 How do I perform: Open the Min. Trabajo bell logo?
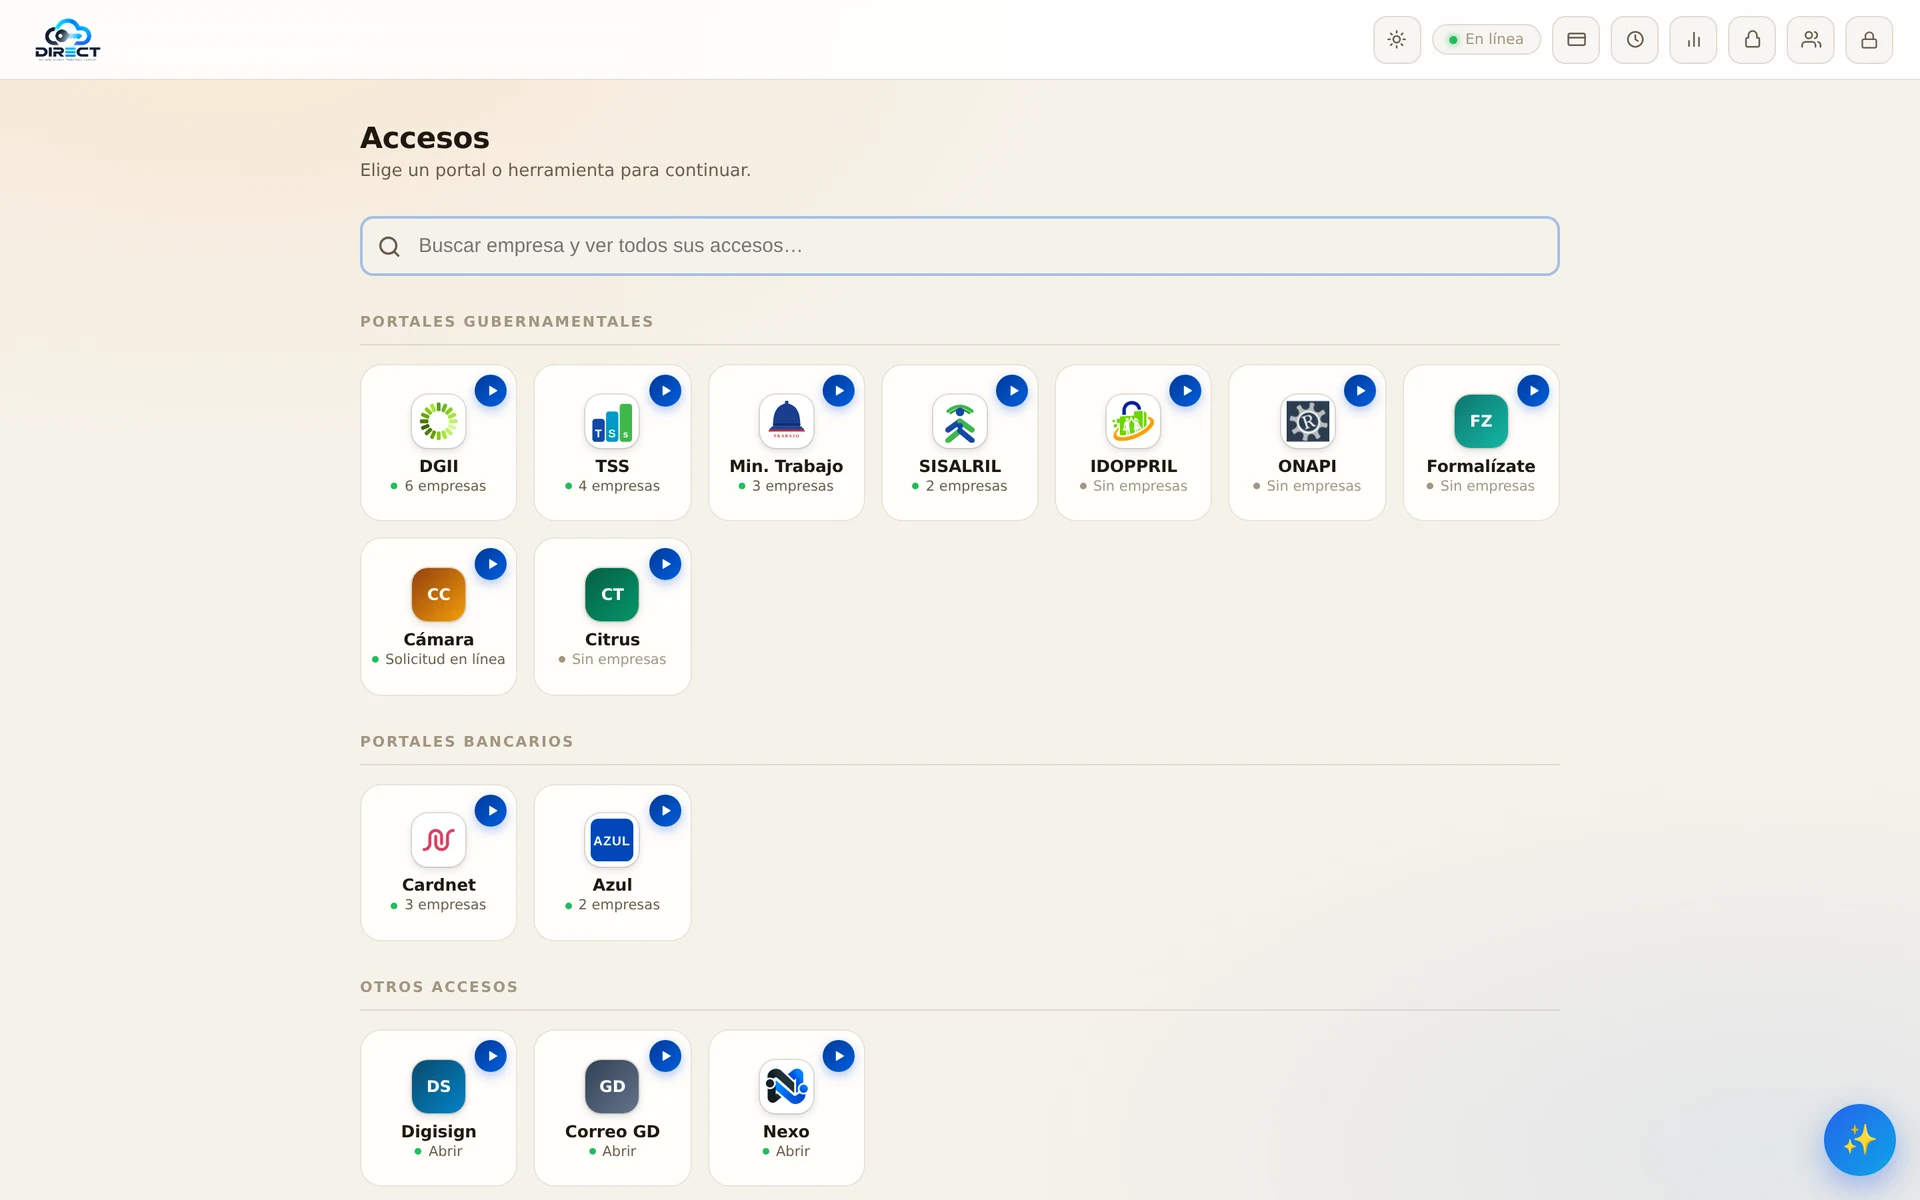point(787,421)
